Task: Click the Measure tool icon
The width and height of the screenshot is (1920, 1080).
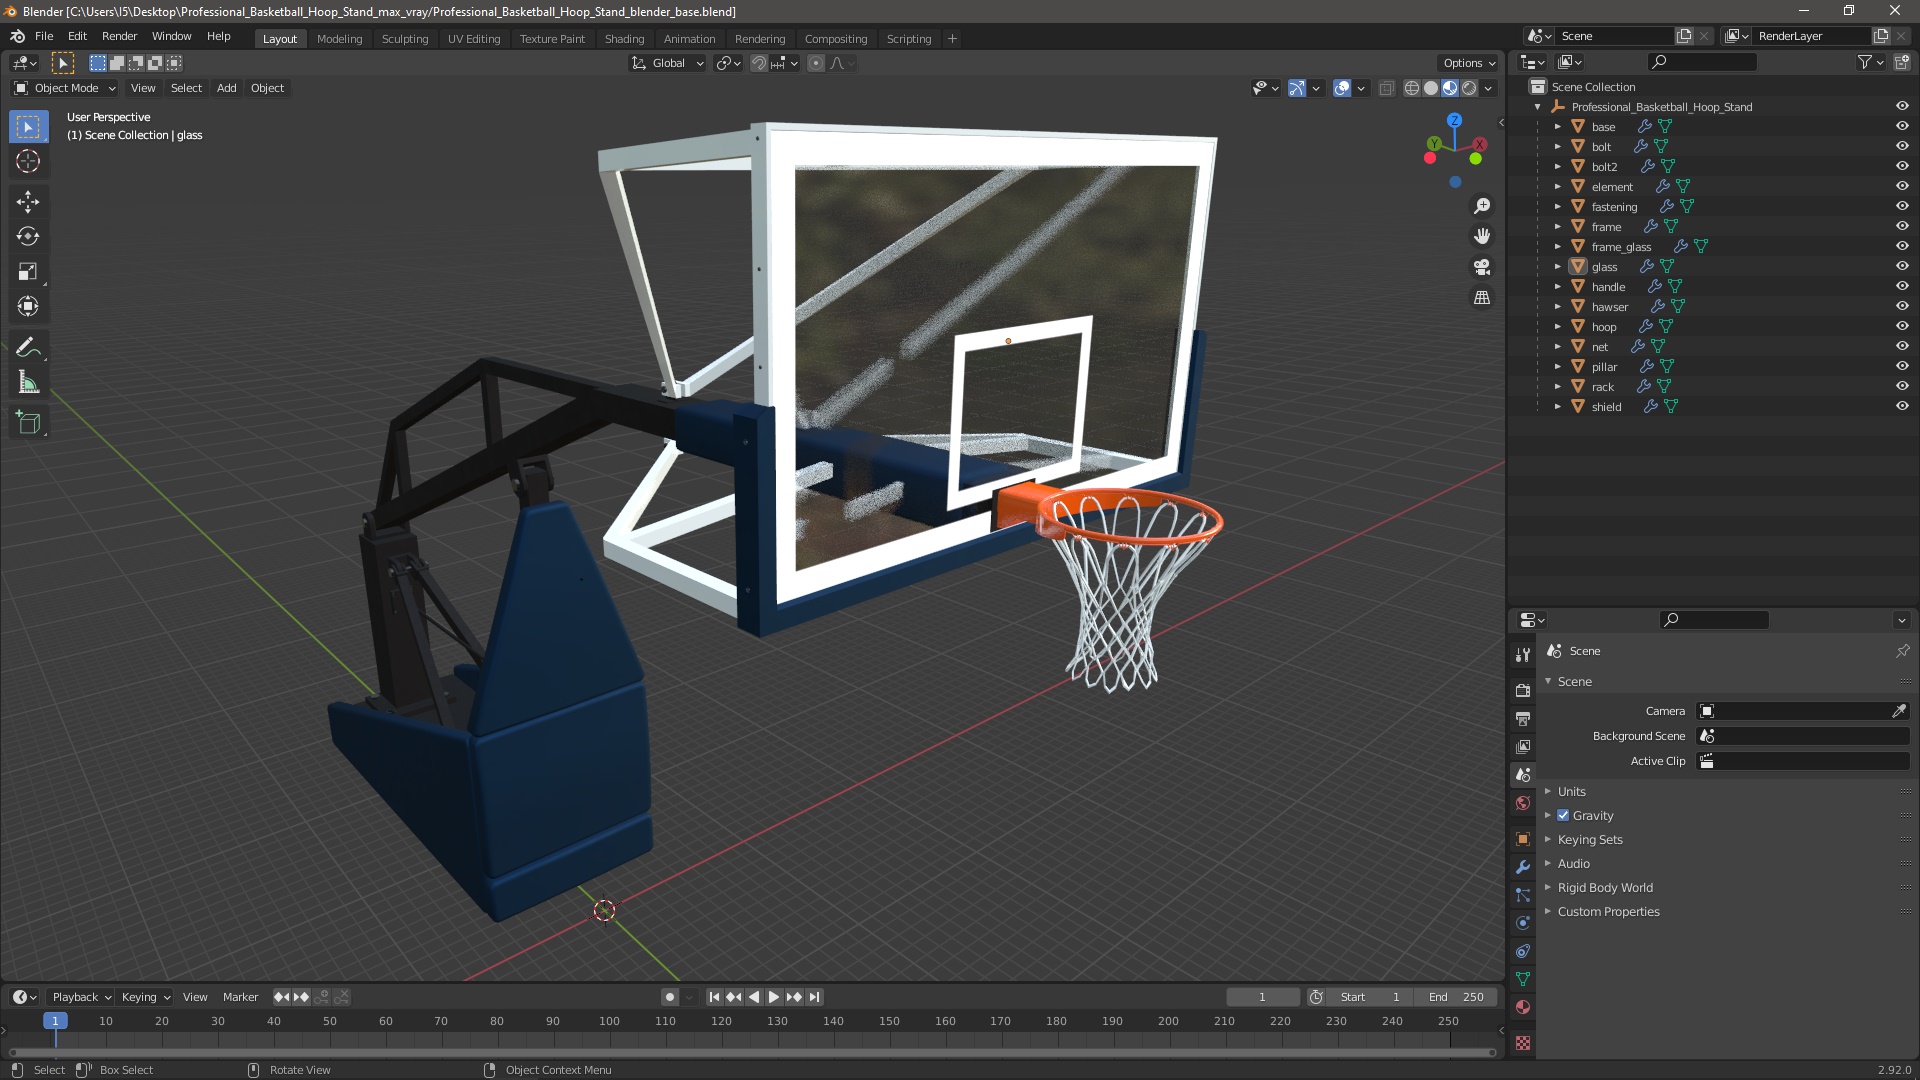Action: pos(29,382)
